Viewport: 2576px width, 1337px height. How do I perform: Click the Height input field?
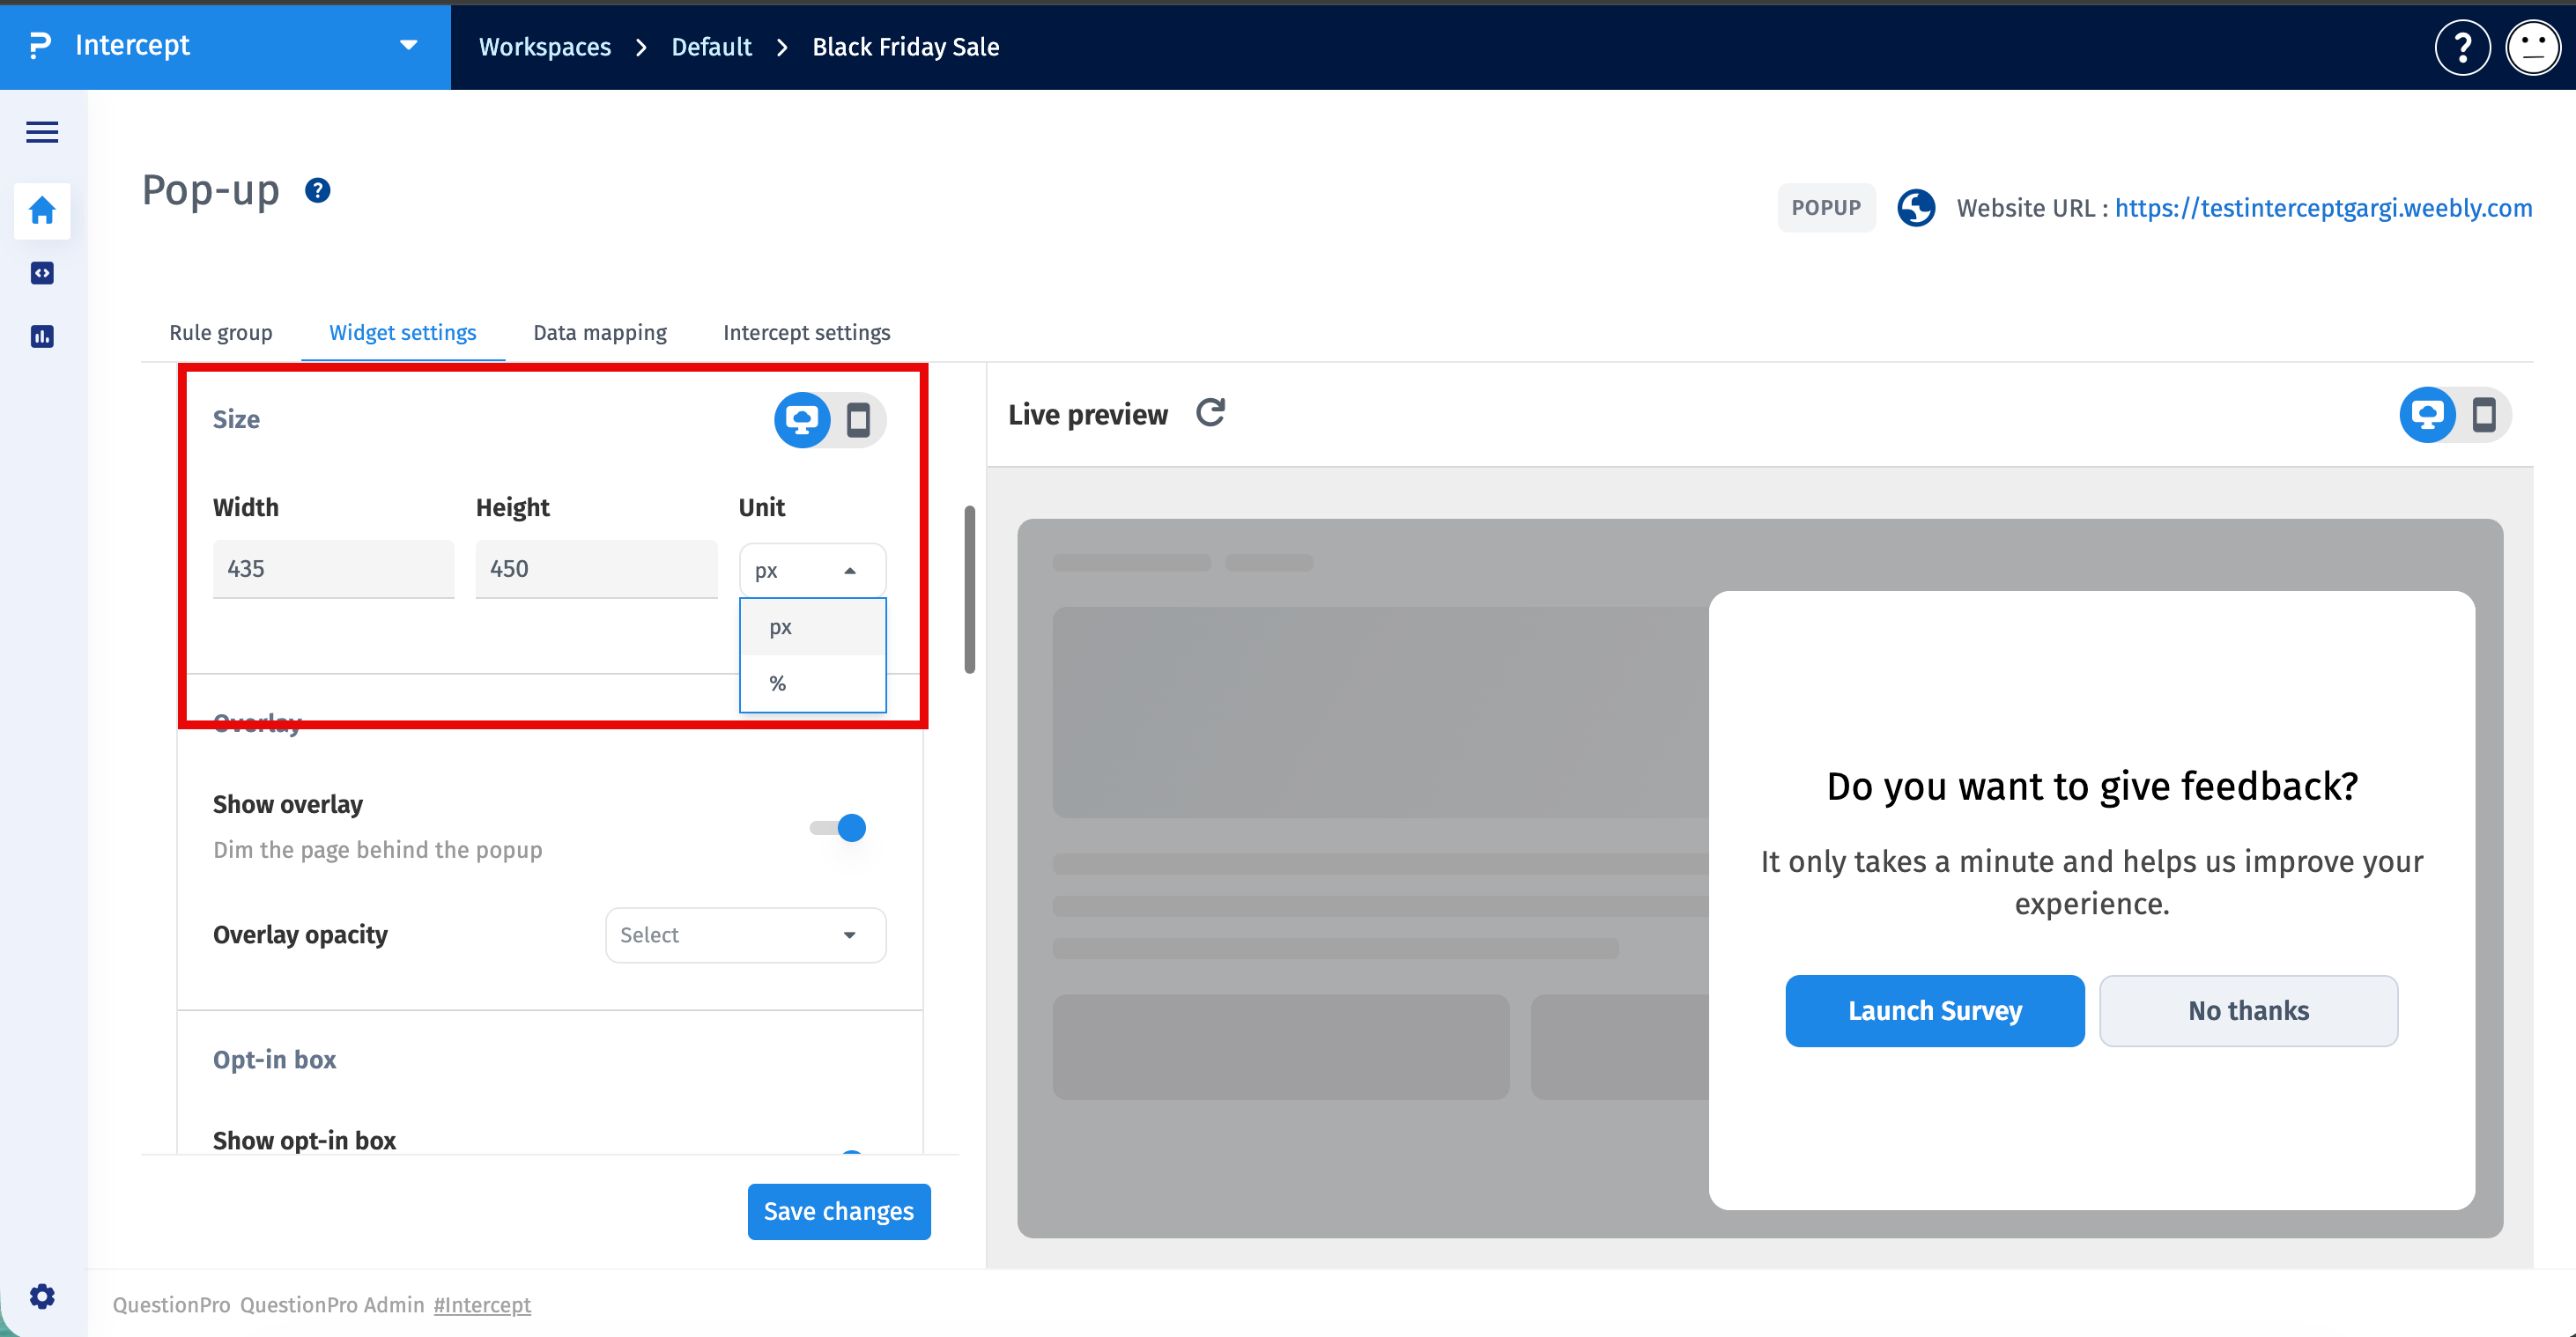[596, 569]
